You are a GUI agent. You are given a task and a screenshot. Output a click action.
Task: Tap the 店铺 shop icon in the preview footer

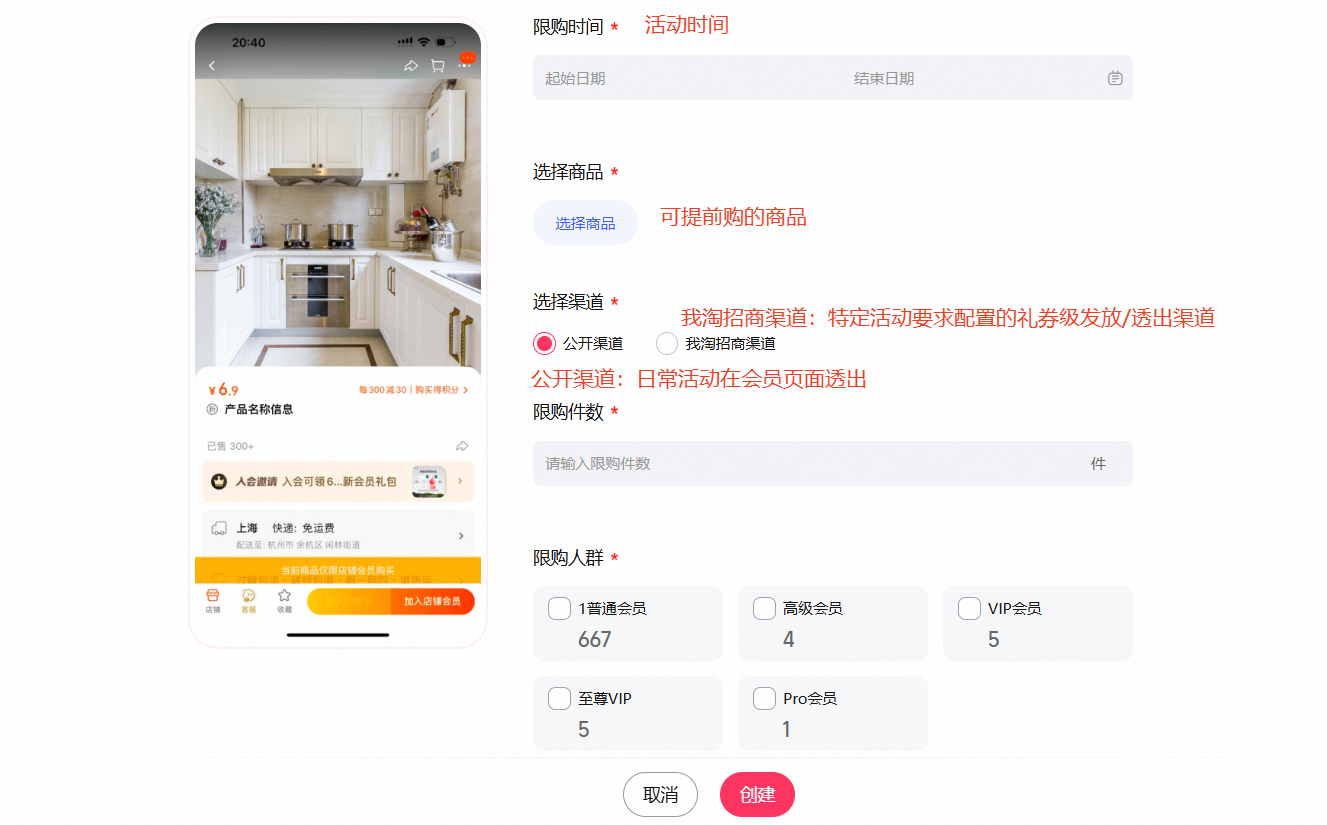(213, 595)
